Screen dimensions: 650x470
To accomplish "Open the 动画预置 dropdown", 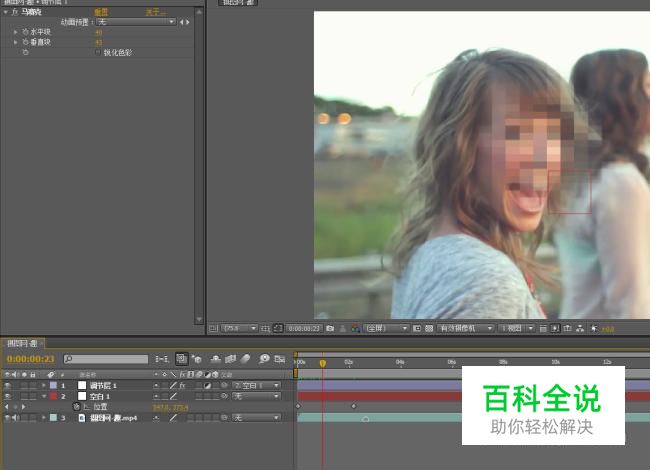I will tap(136, 21).
